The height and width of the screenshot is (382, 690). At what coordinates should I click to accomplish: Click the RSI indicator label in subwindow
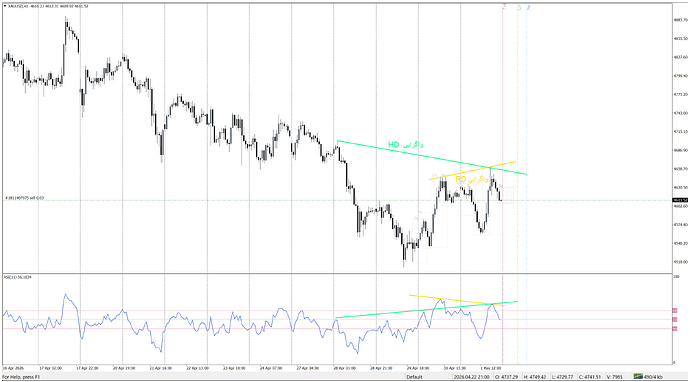click(x=18, y=277)
